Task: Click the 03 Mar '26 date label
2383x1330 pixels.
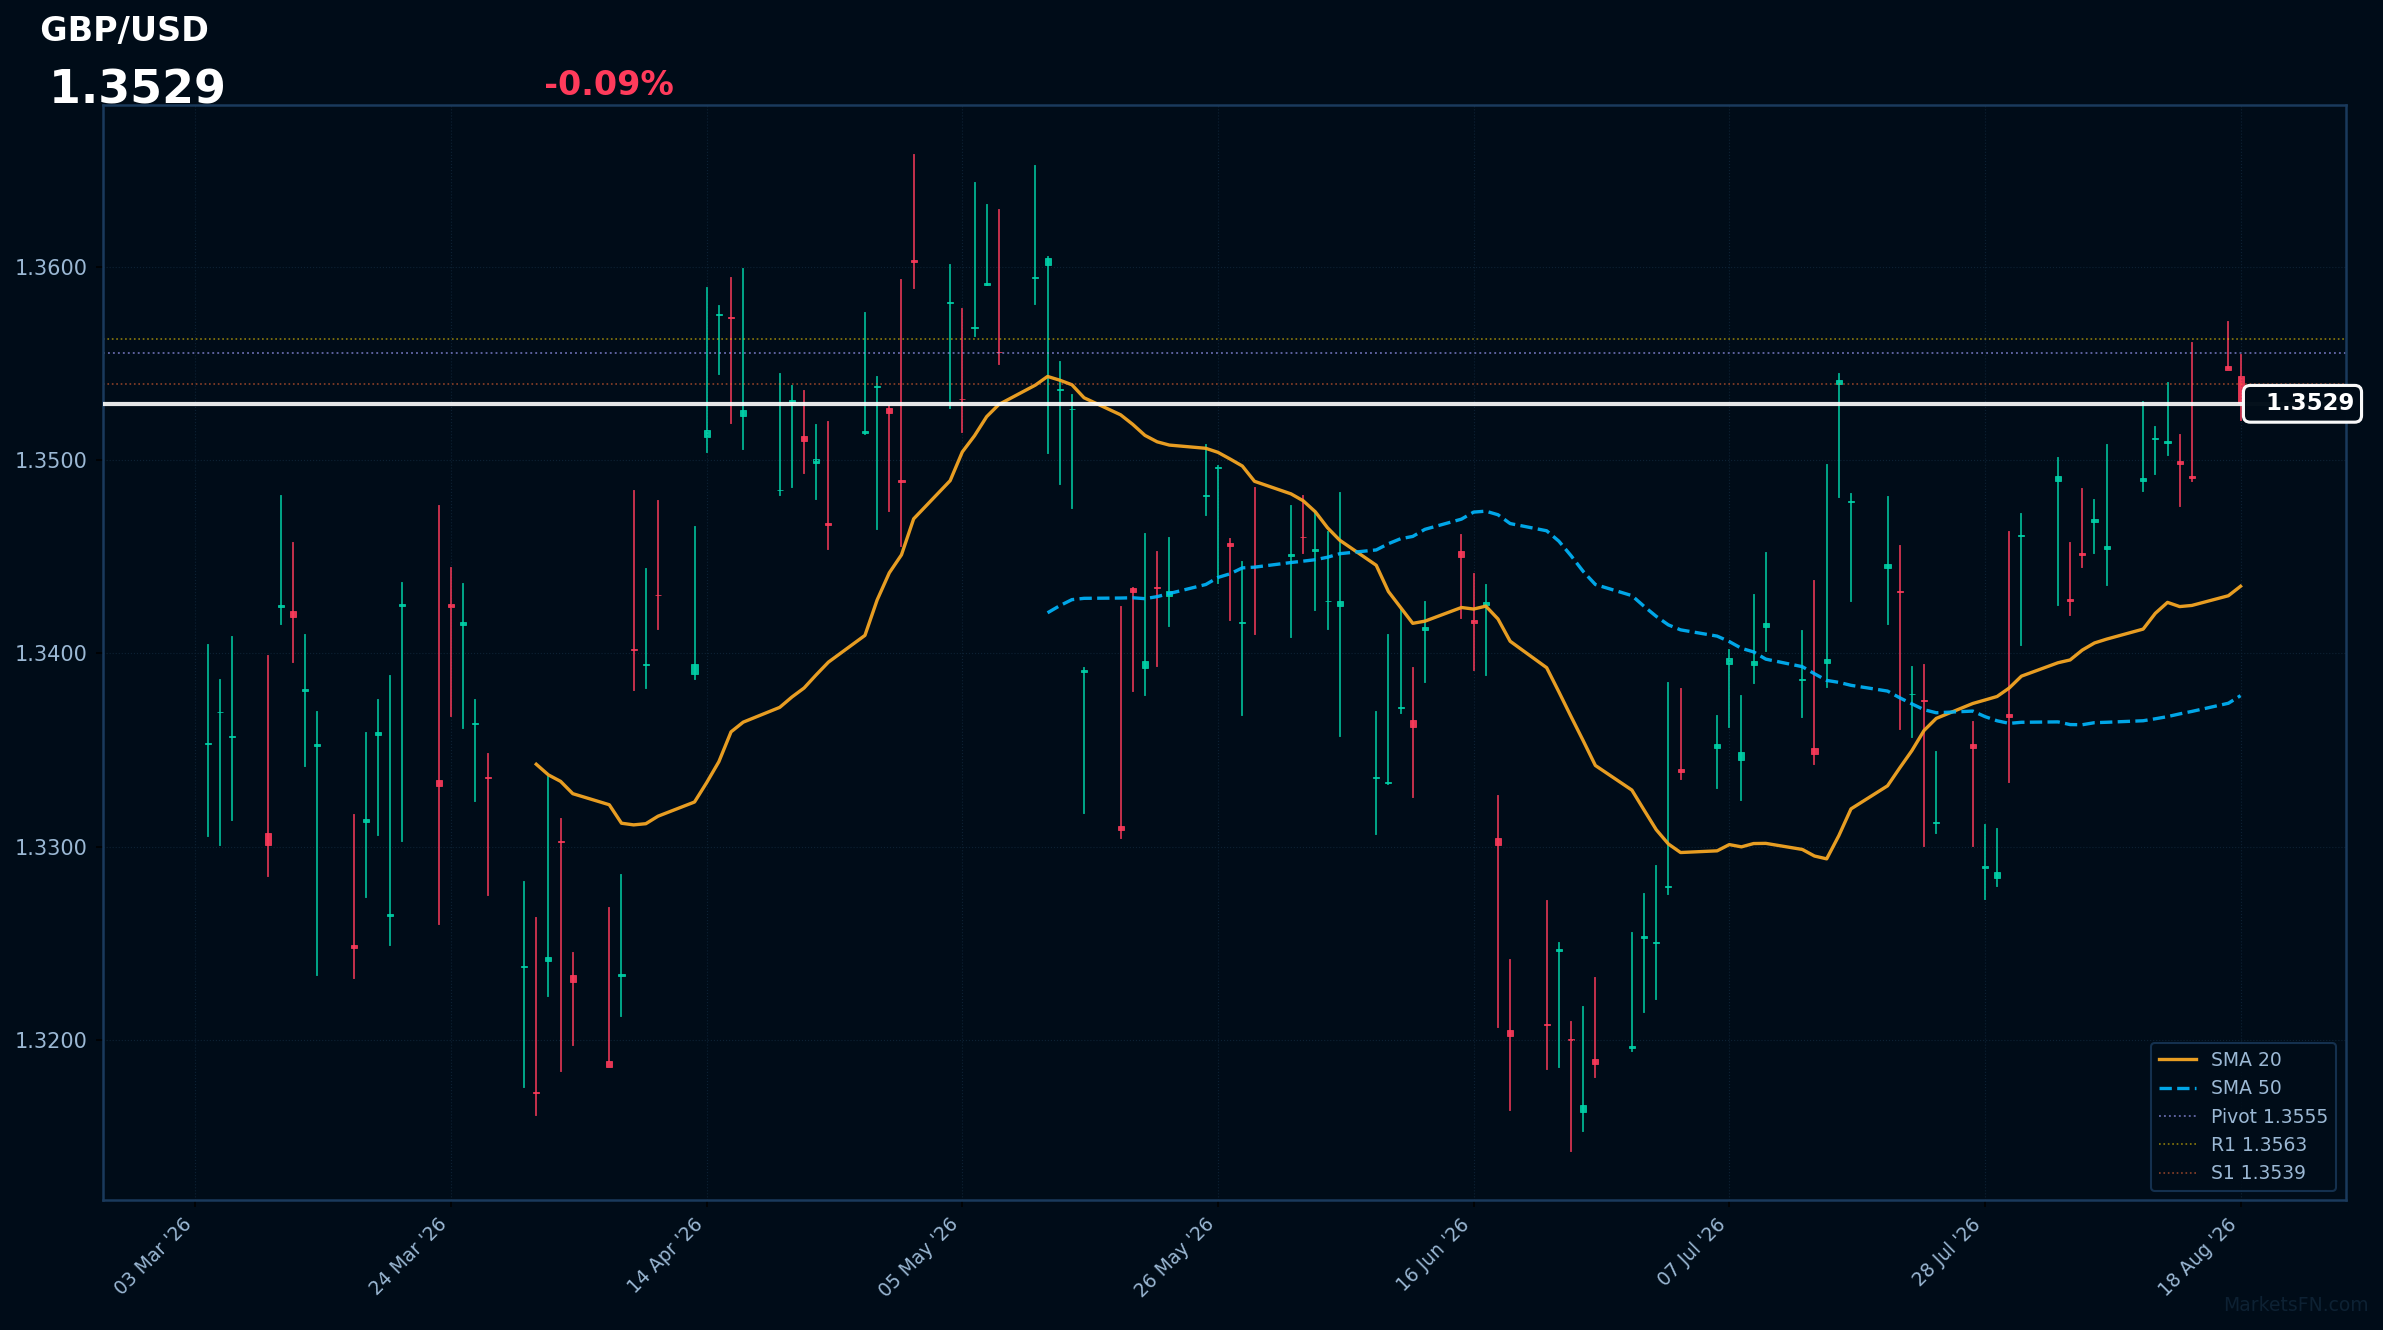Action: click(153, 1256)
